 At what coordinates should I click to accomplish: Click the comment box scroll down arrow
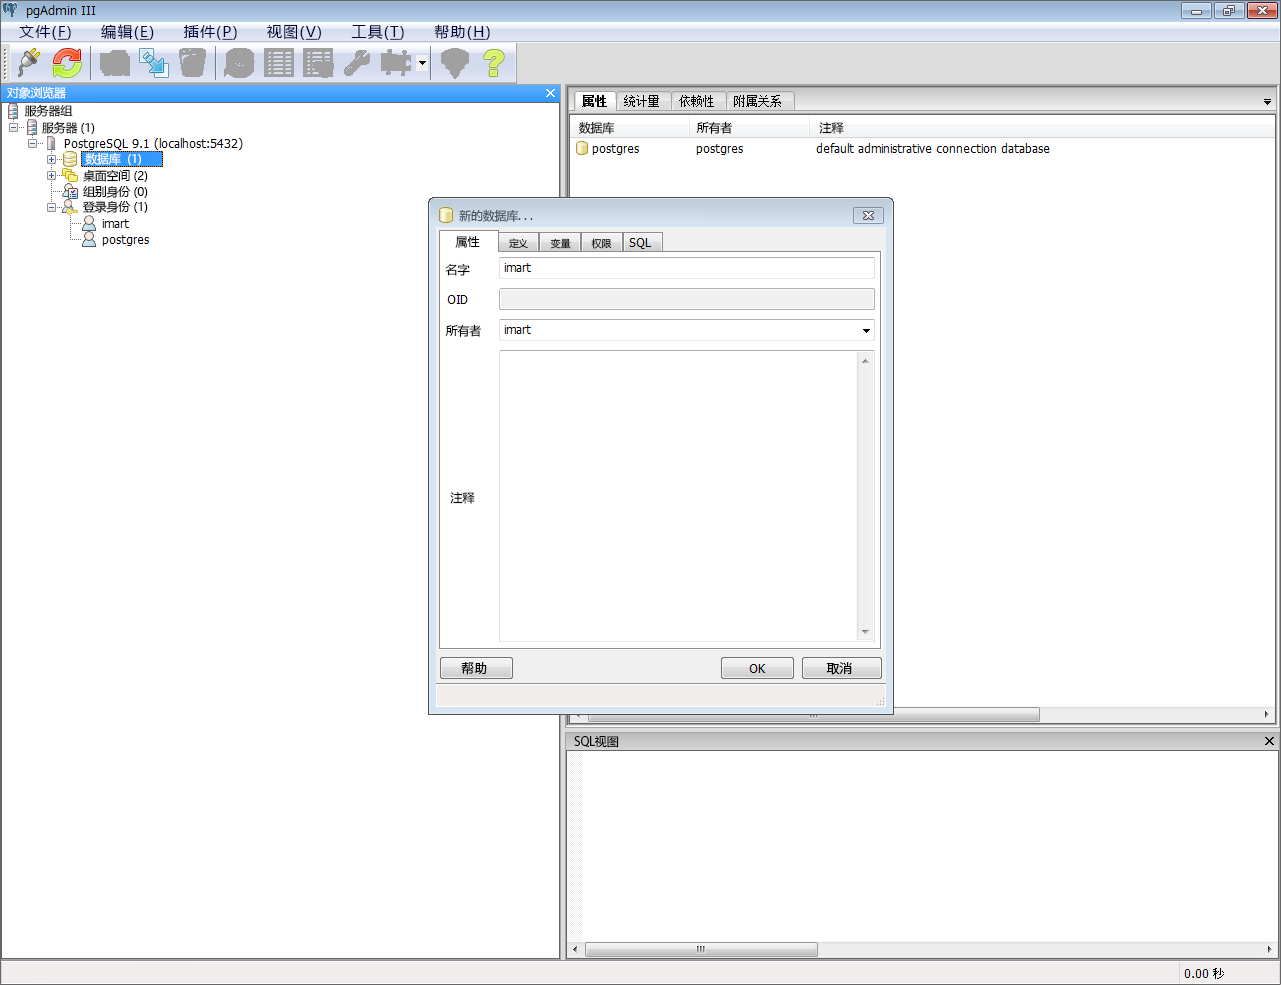point(866,632)
